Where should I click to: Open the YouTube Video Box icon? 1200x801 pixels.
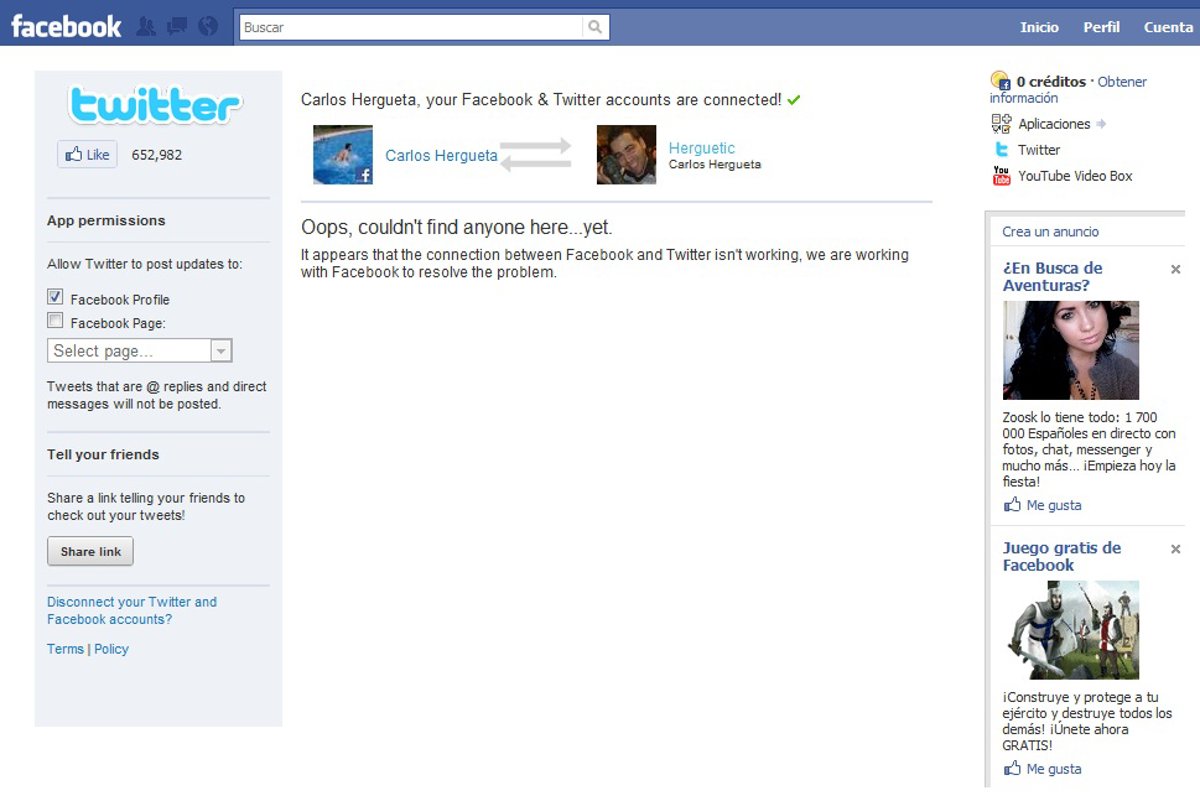pyautogui.click(x=1001, y=176)
